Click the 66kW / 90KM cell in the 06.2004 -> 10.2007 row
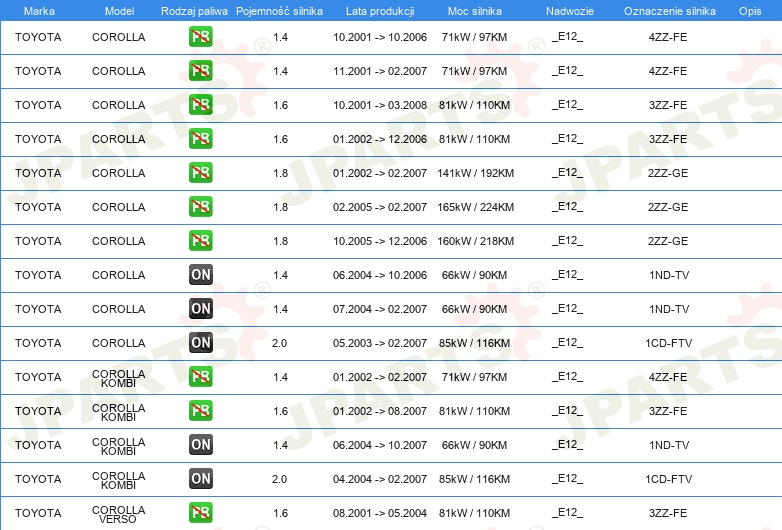The width and height of the screenshot is (782, 530). (x=474, y=445)
